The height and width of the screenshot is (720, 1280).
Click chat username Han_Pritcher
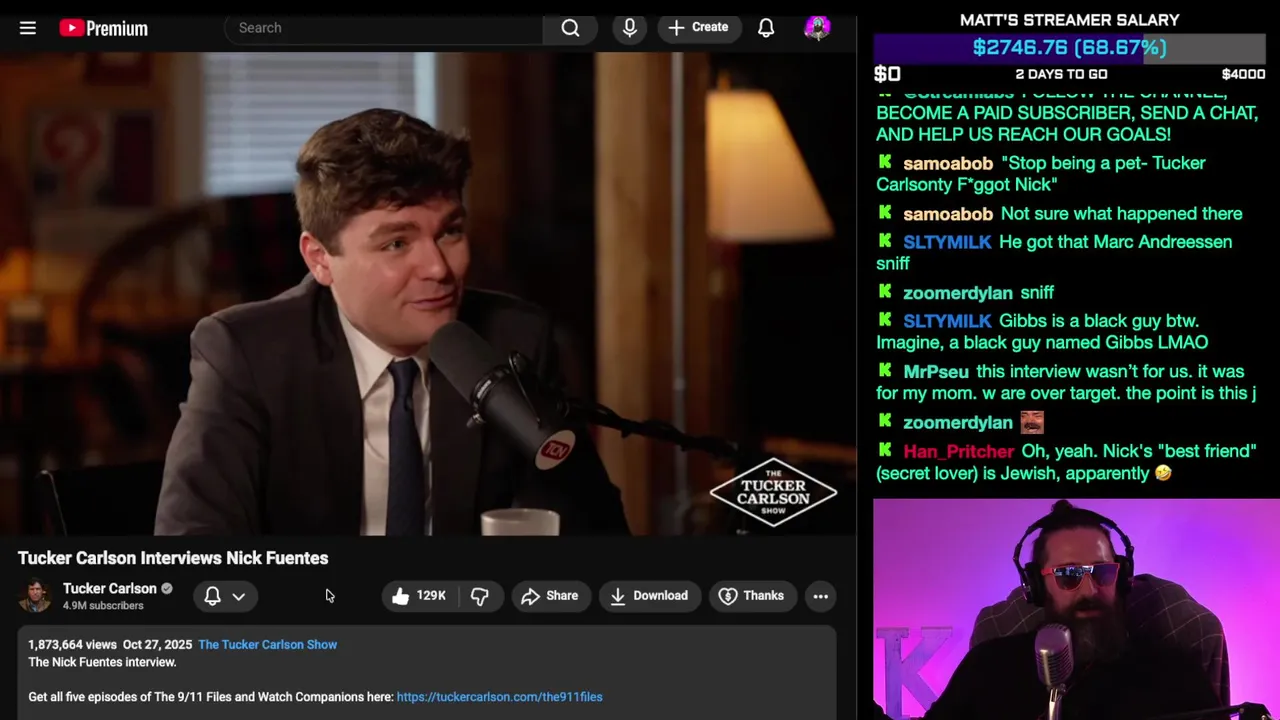tap(959, 452)
